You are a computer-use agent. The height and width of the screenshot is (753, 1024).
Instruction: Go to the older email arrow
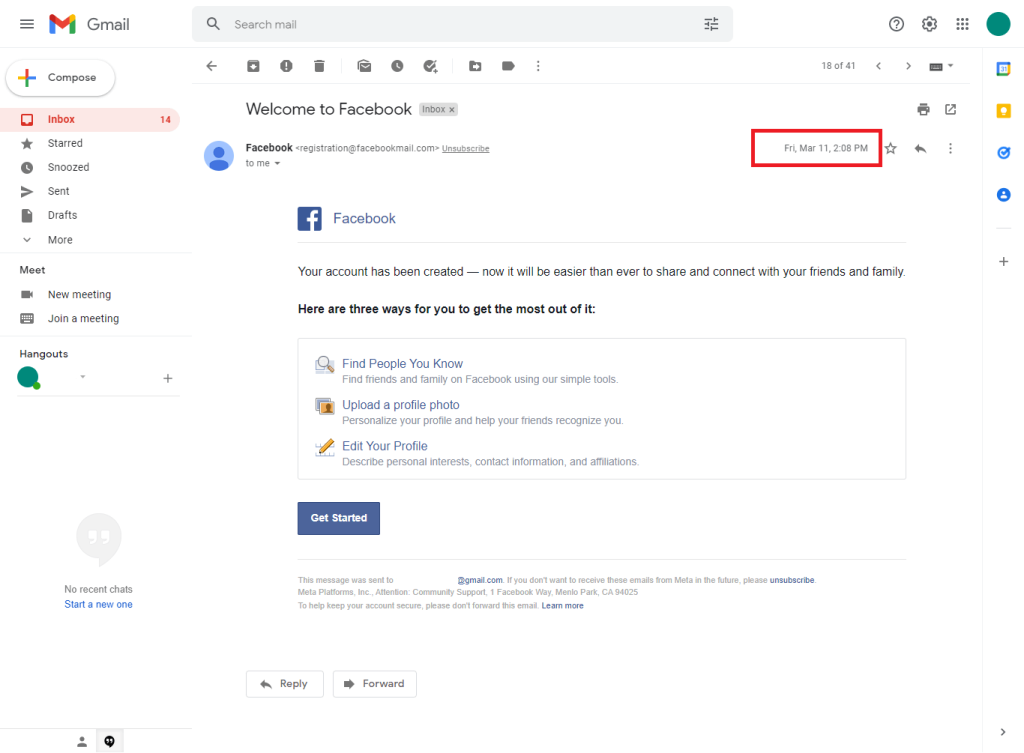(908, 66)
